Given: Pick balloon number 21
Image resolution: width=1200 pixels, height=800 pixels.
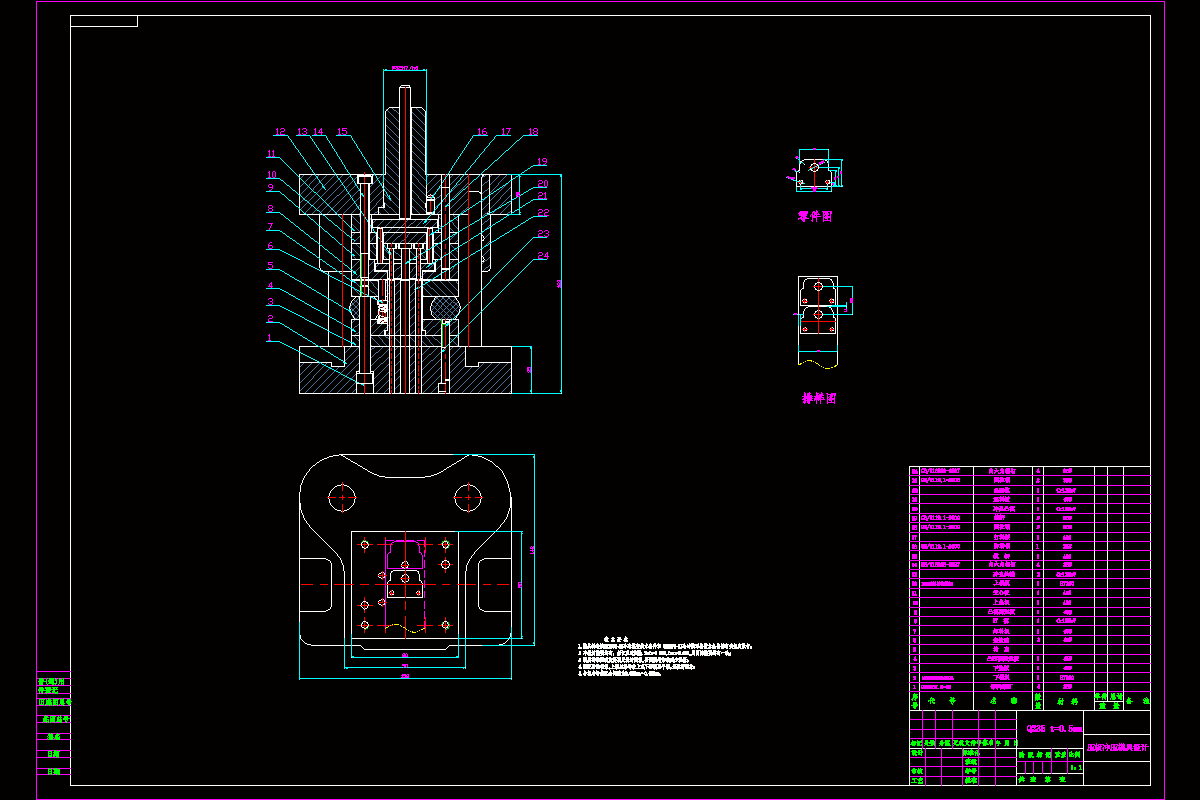Looking at the screenshot, I should click(542, 196).
